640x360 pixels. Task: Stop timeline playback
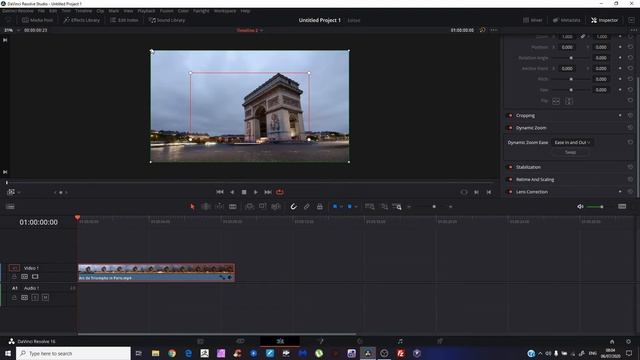click(244, 192)
